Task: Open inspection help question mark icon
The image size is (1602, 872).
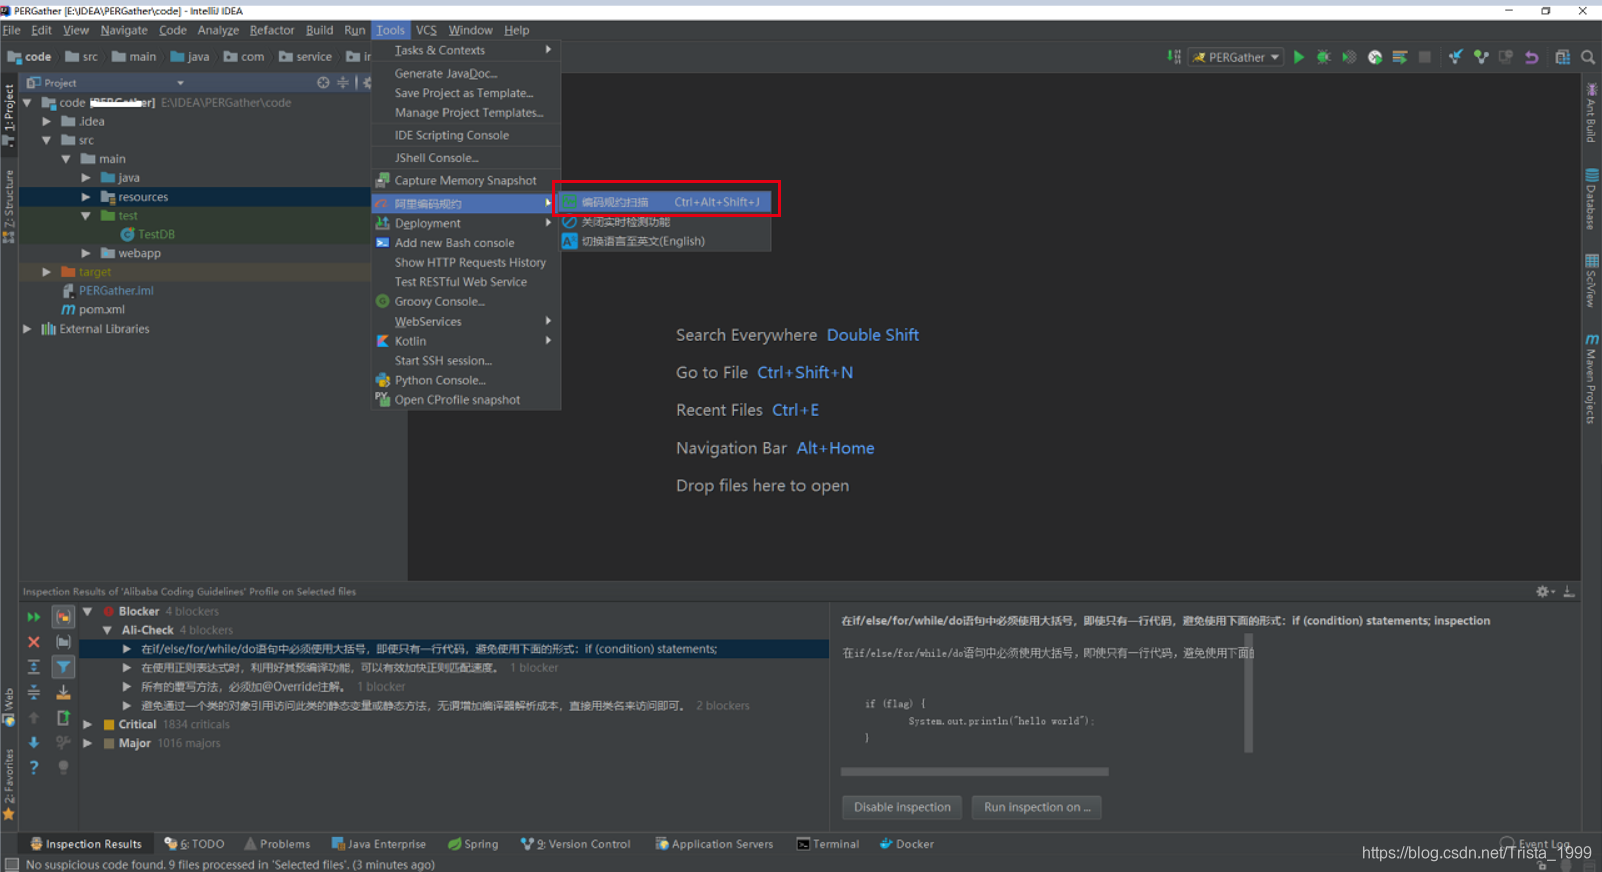Action: click(33, 767)
